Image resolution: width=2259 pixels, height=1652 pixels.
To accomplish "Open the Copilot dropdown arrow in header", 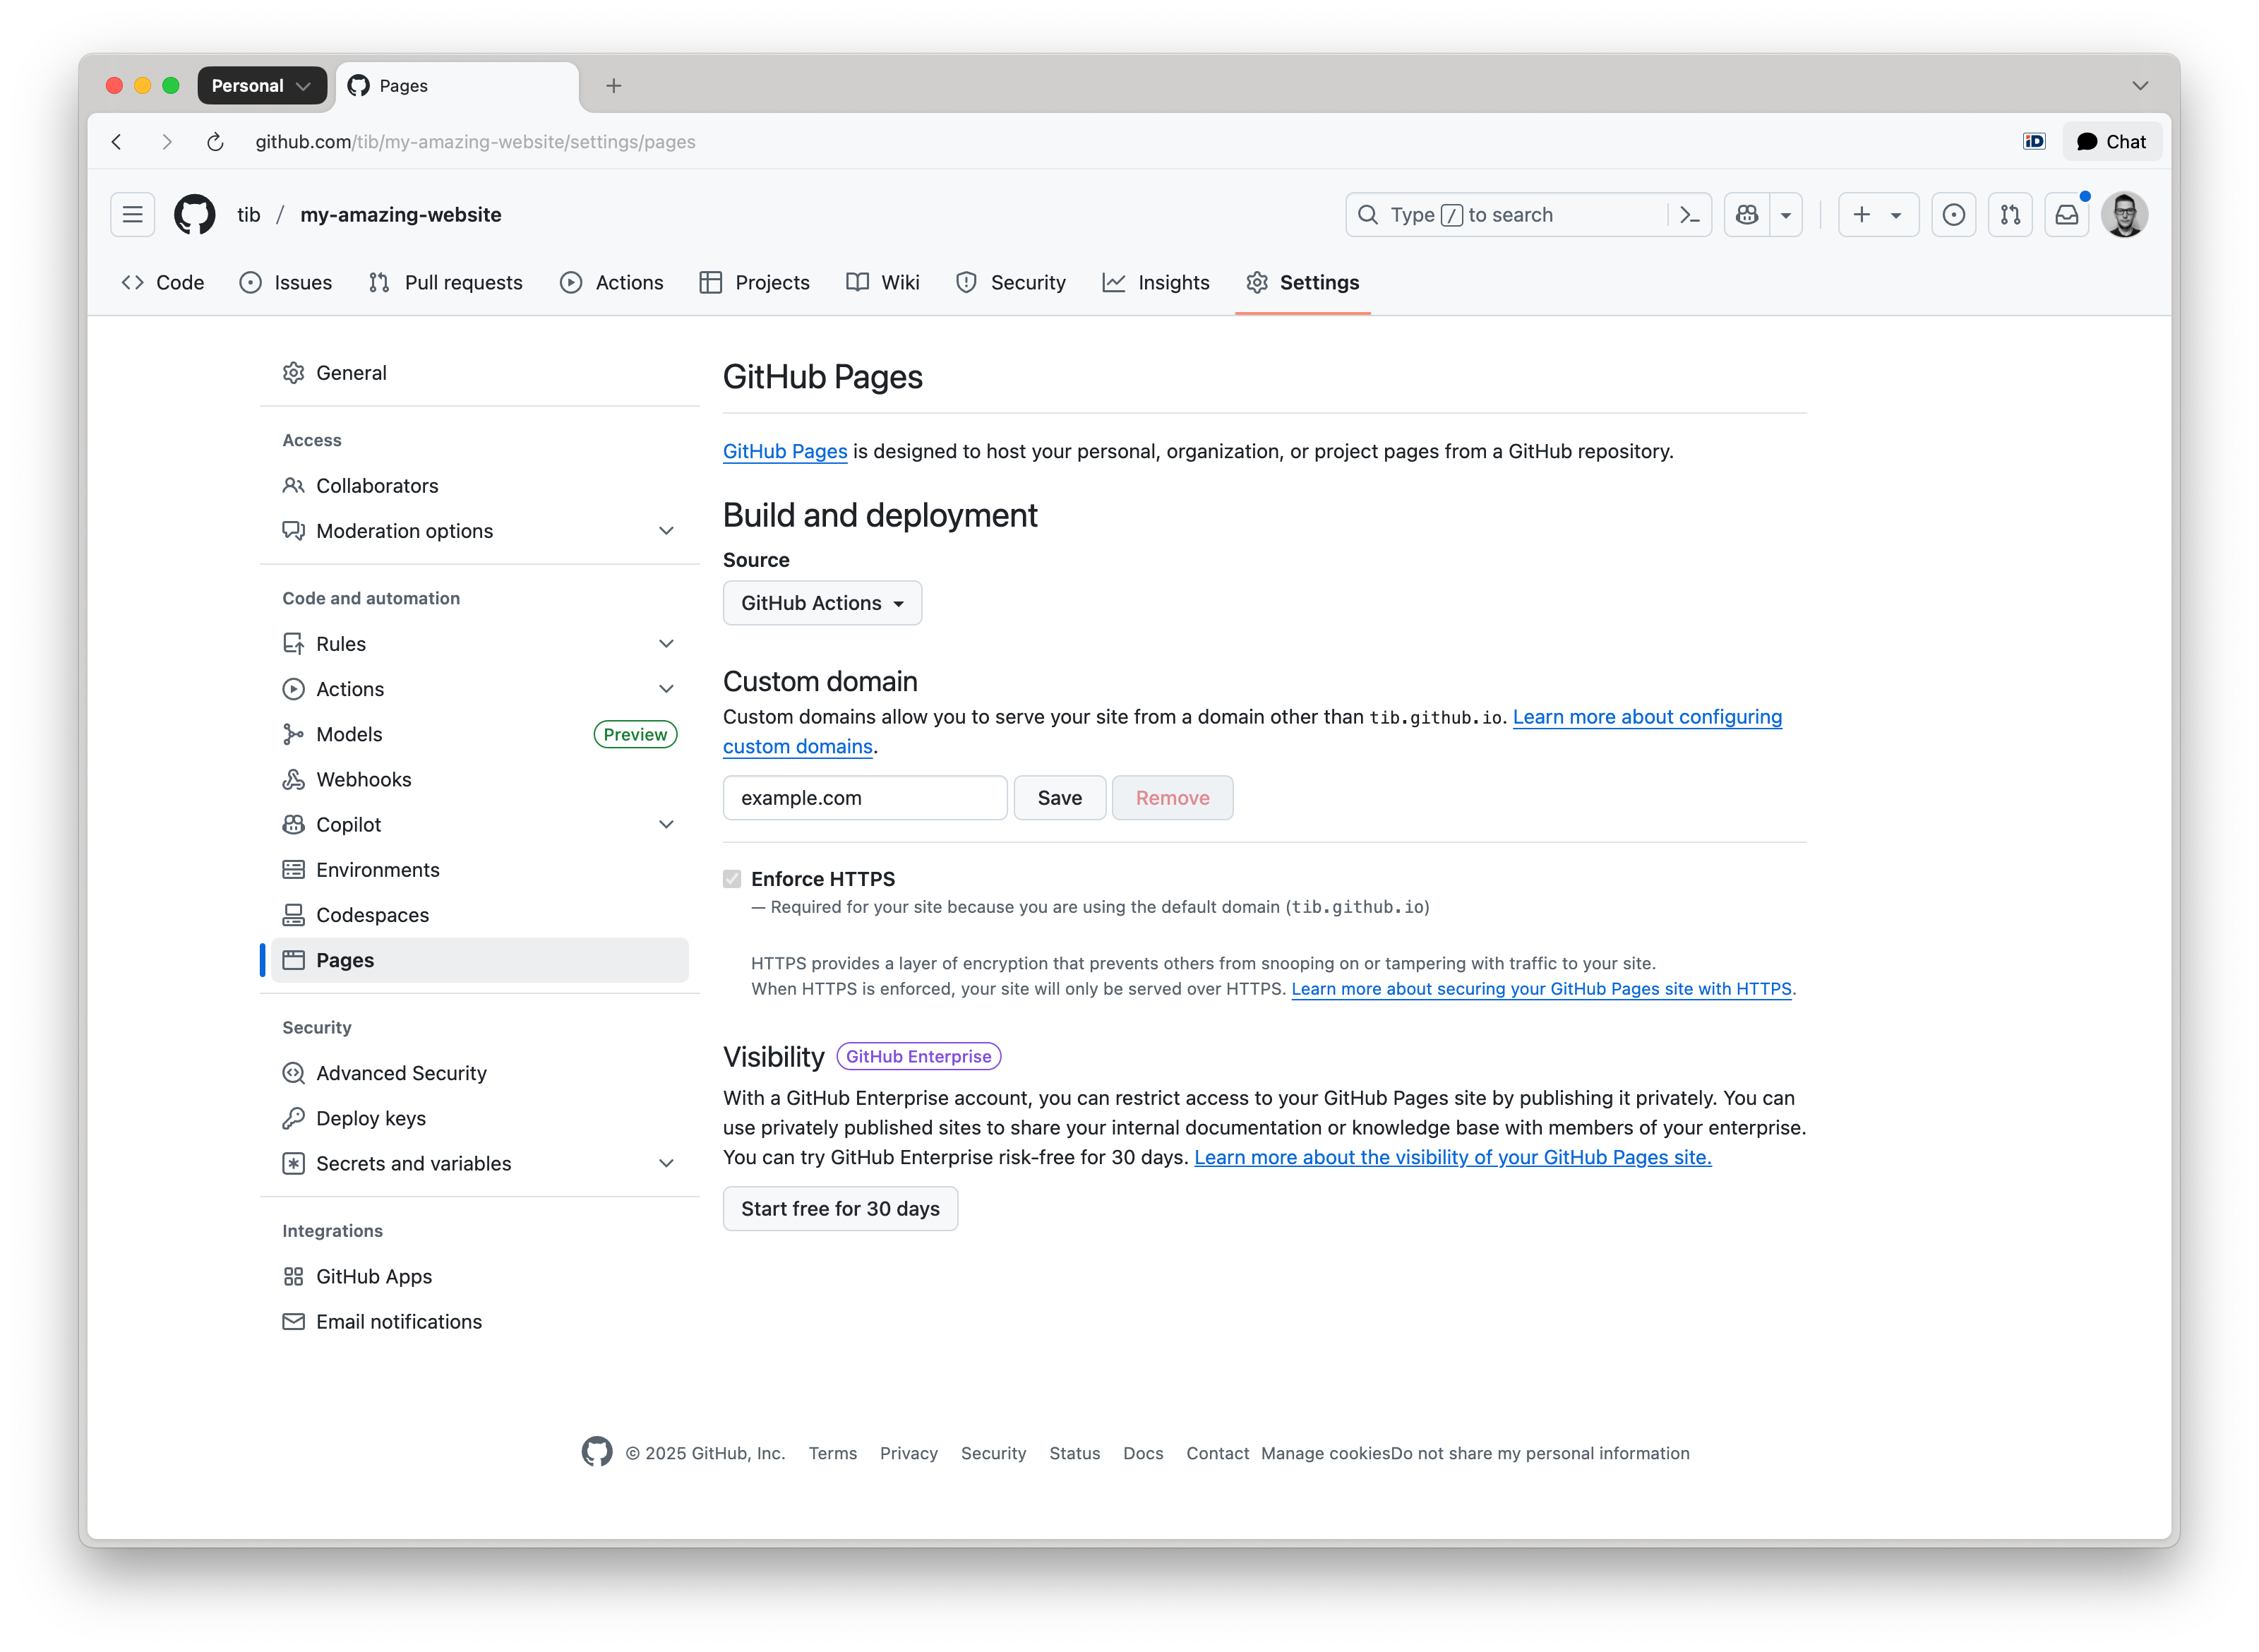I will tap(1786, 215).
